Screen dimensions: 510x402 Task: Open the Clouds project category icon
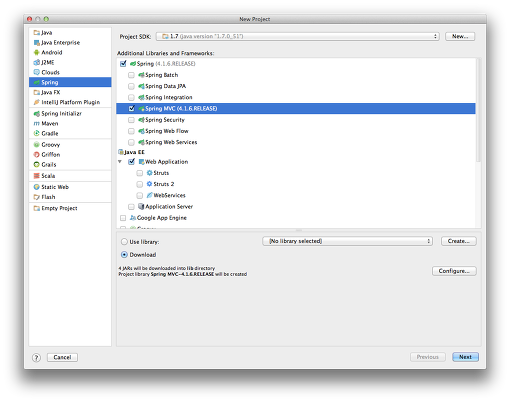37,72
